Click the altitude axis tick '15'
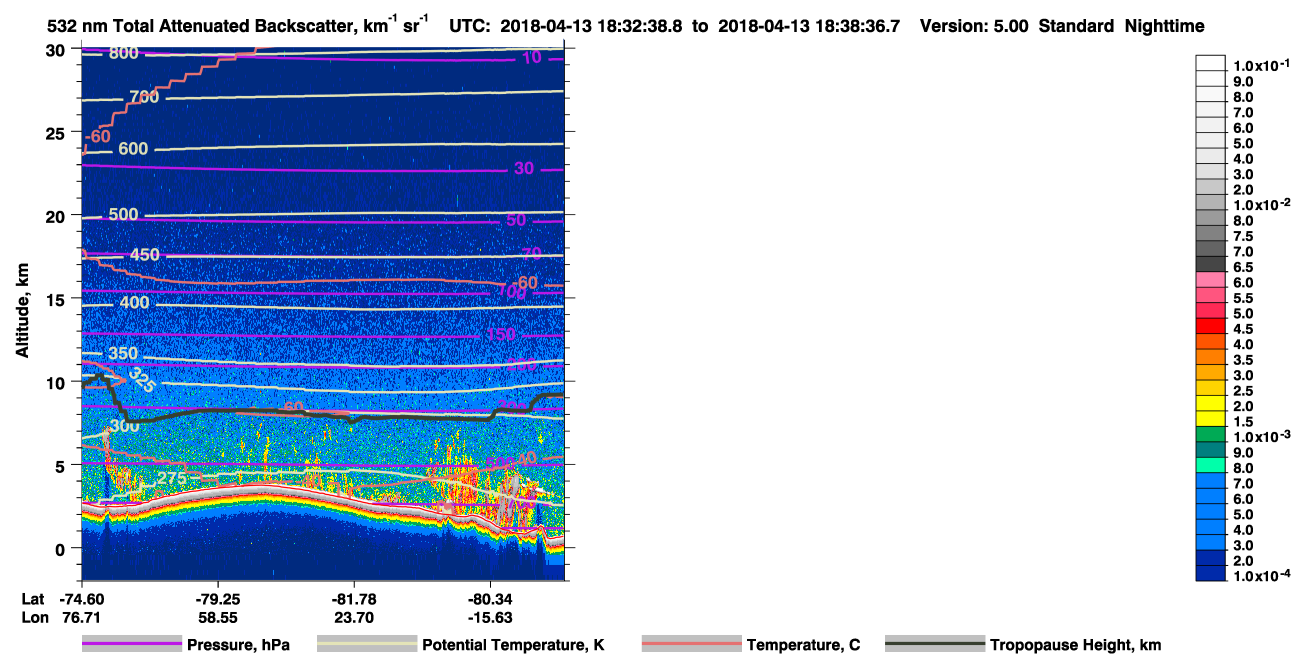 (x=56, y=299)
